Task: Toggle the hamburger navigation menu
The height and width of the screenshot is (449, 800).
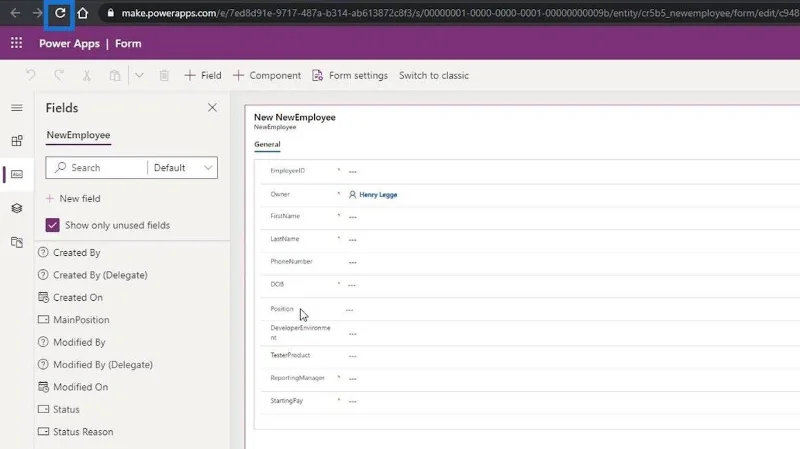Action: point(17,108)
